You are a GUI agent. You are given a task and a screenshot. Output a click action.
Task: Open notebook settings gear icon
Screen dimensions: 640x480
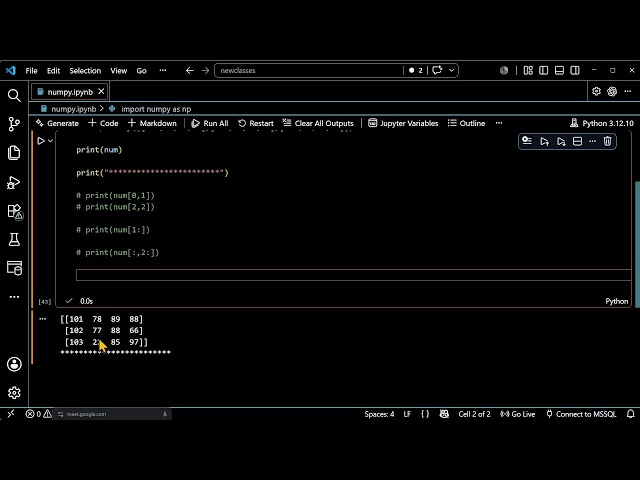click(596, 91)
